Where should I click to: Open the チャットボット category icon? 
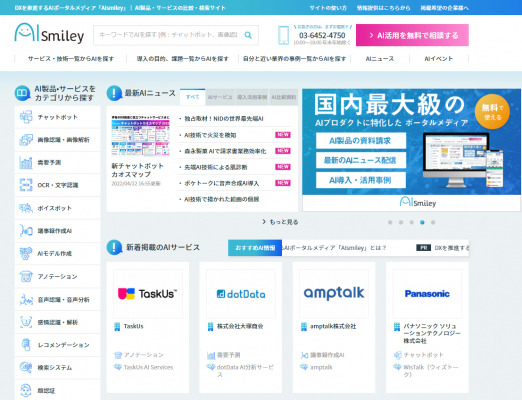tap(26, 117)
